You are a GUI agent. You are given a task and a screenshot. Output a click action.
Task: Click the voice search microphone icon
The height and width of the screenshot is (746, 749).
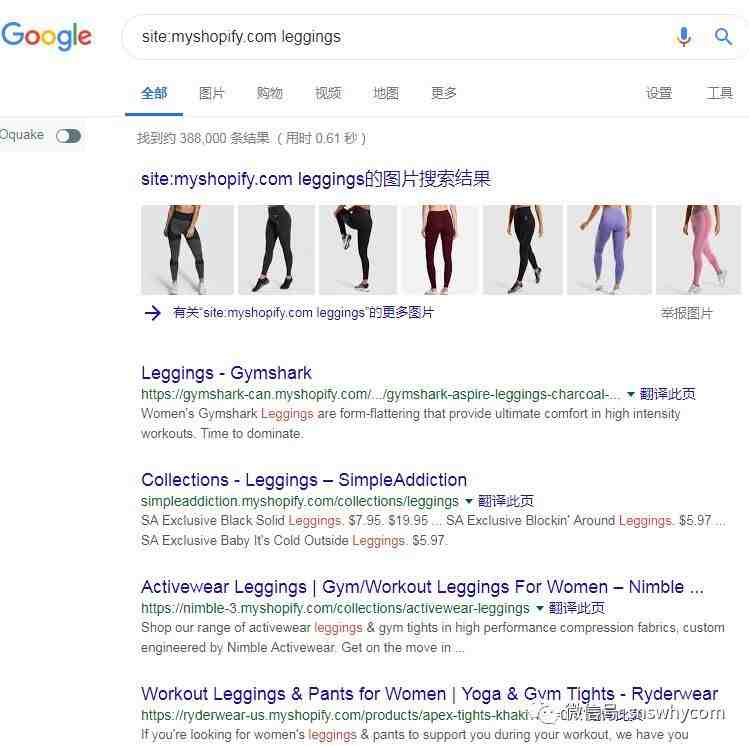point(684,36)
